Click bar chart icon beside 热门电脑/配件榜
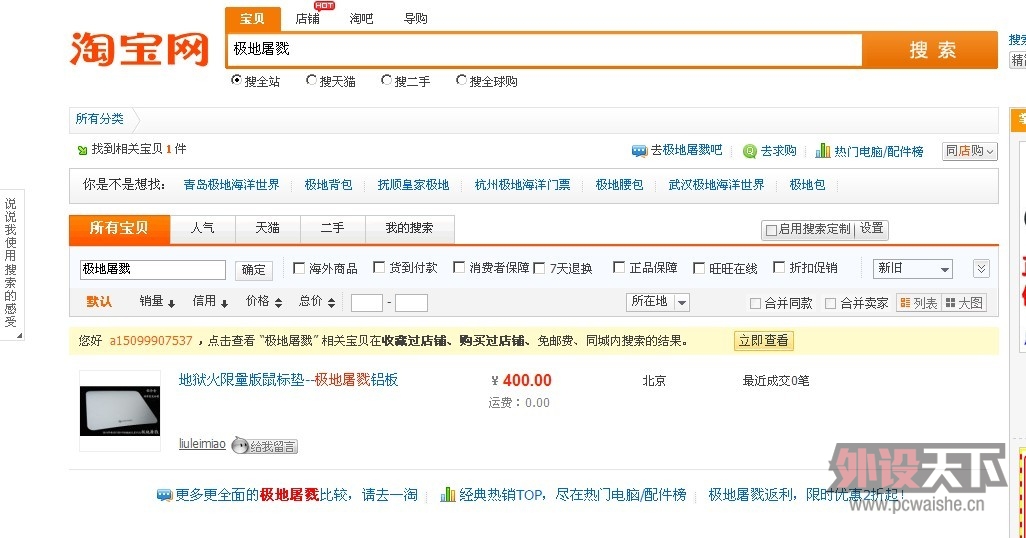Screen dimensions: 1026x538 [x=823, y=151]
